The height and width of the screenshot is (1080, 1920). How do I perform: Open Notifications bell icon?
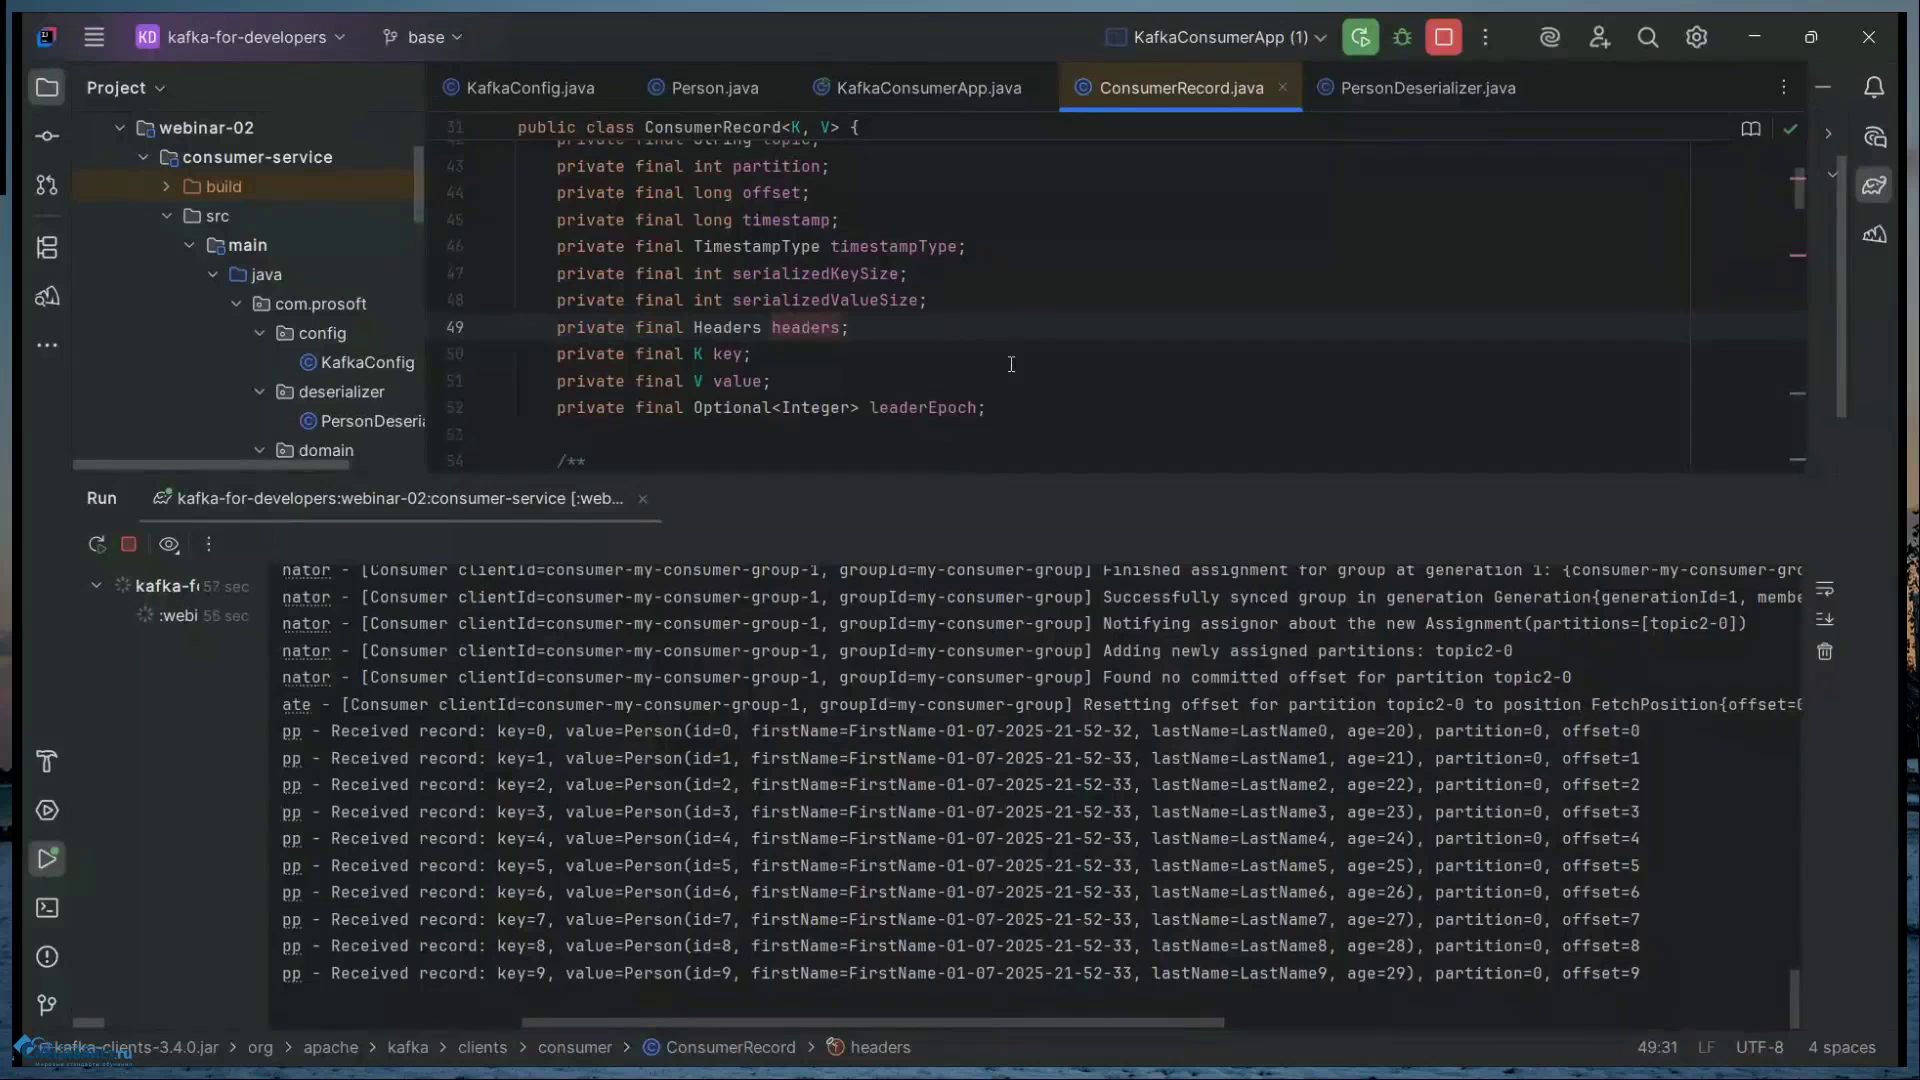click(x=1874, y=88)
